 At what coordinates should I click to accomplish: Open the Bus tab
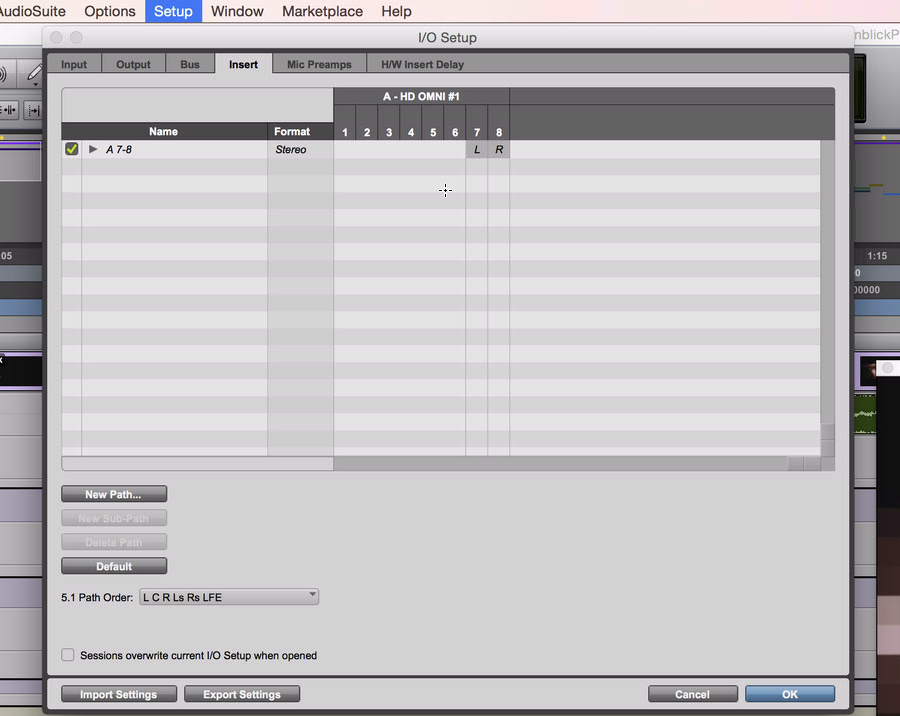click(x=190, y=65)
